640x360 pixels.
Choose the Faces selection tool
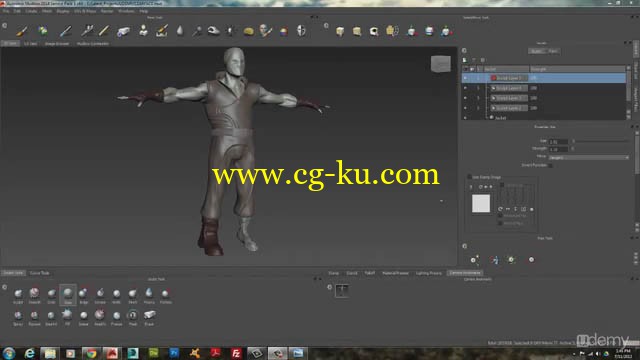(x=340, y=31)
